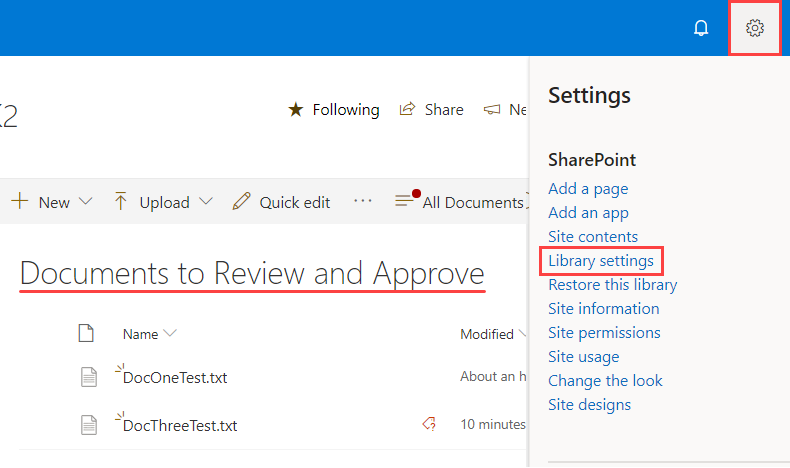Click the DocOneTest.txt file icon

89,377
